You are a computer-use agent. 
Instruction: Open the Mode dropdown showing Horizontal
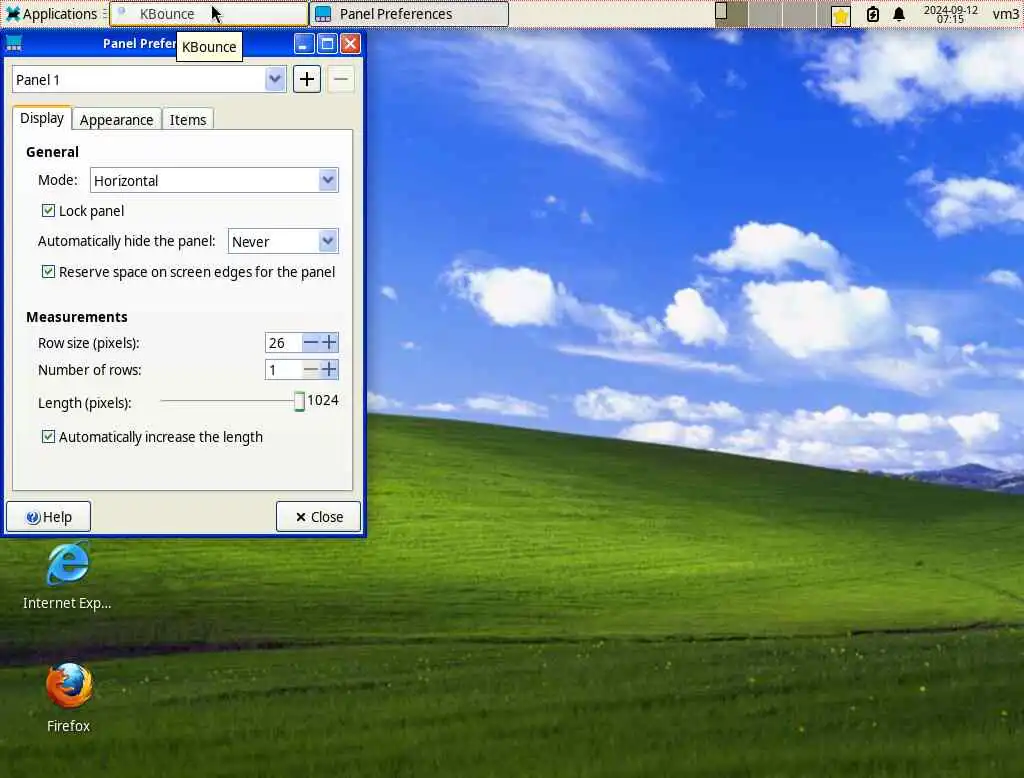tap(214, 180)
